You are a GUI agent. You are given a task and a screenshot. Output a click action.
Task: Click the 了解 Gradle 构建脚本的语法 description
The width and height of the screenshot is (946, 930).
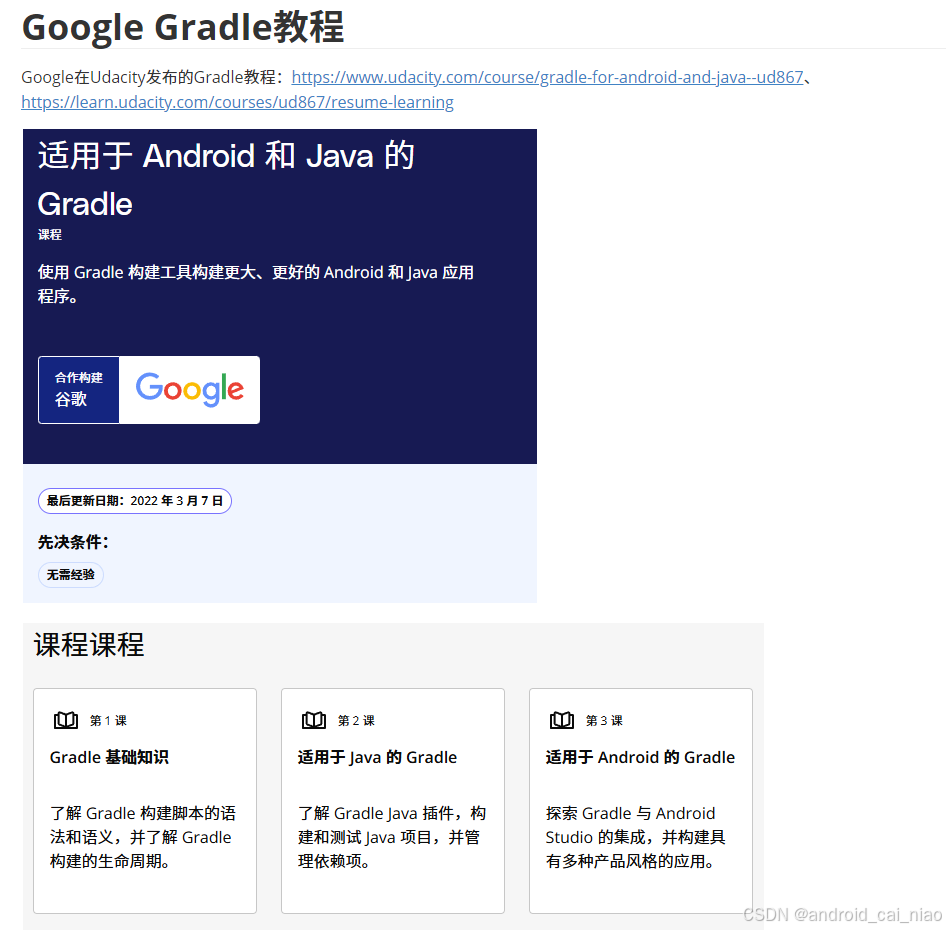tap(143, 837)
